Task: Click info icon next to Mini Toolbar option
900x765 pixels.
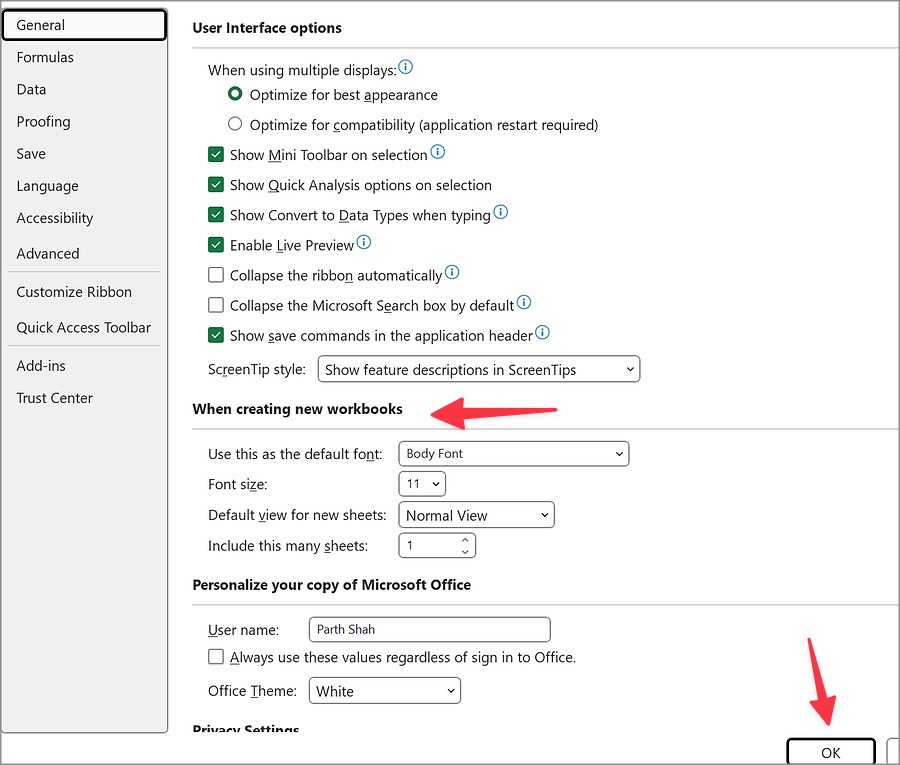Action: pyautogui.click(x=437, y=153)
